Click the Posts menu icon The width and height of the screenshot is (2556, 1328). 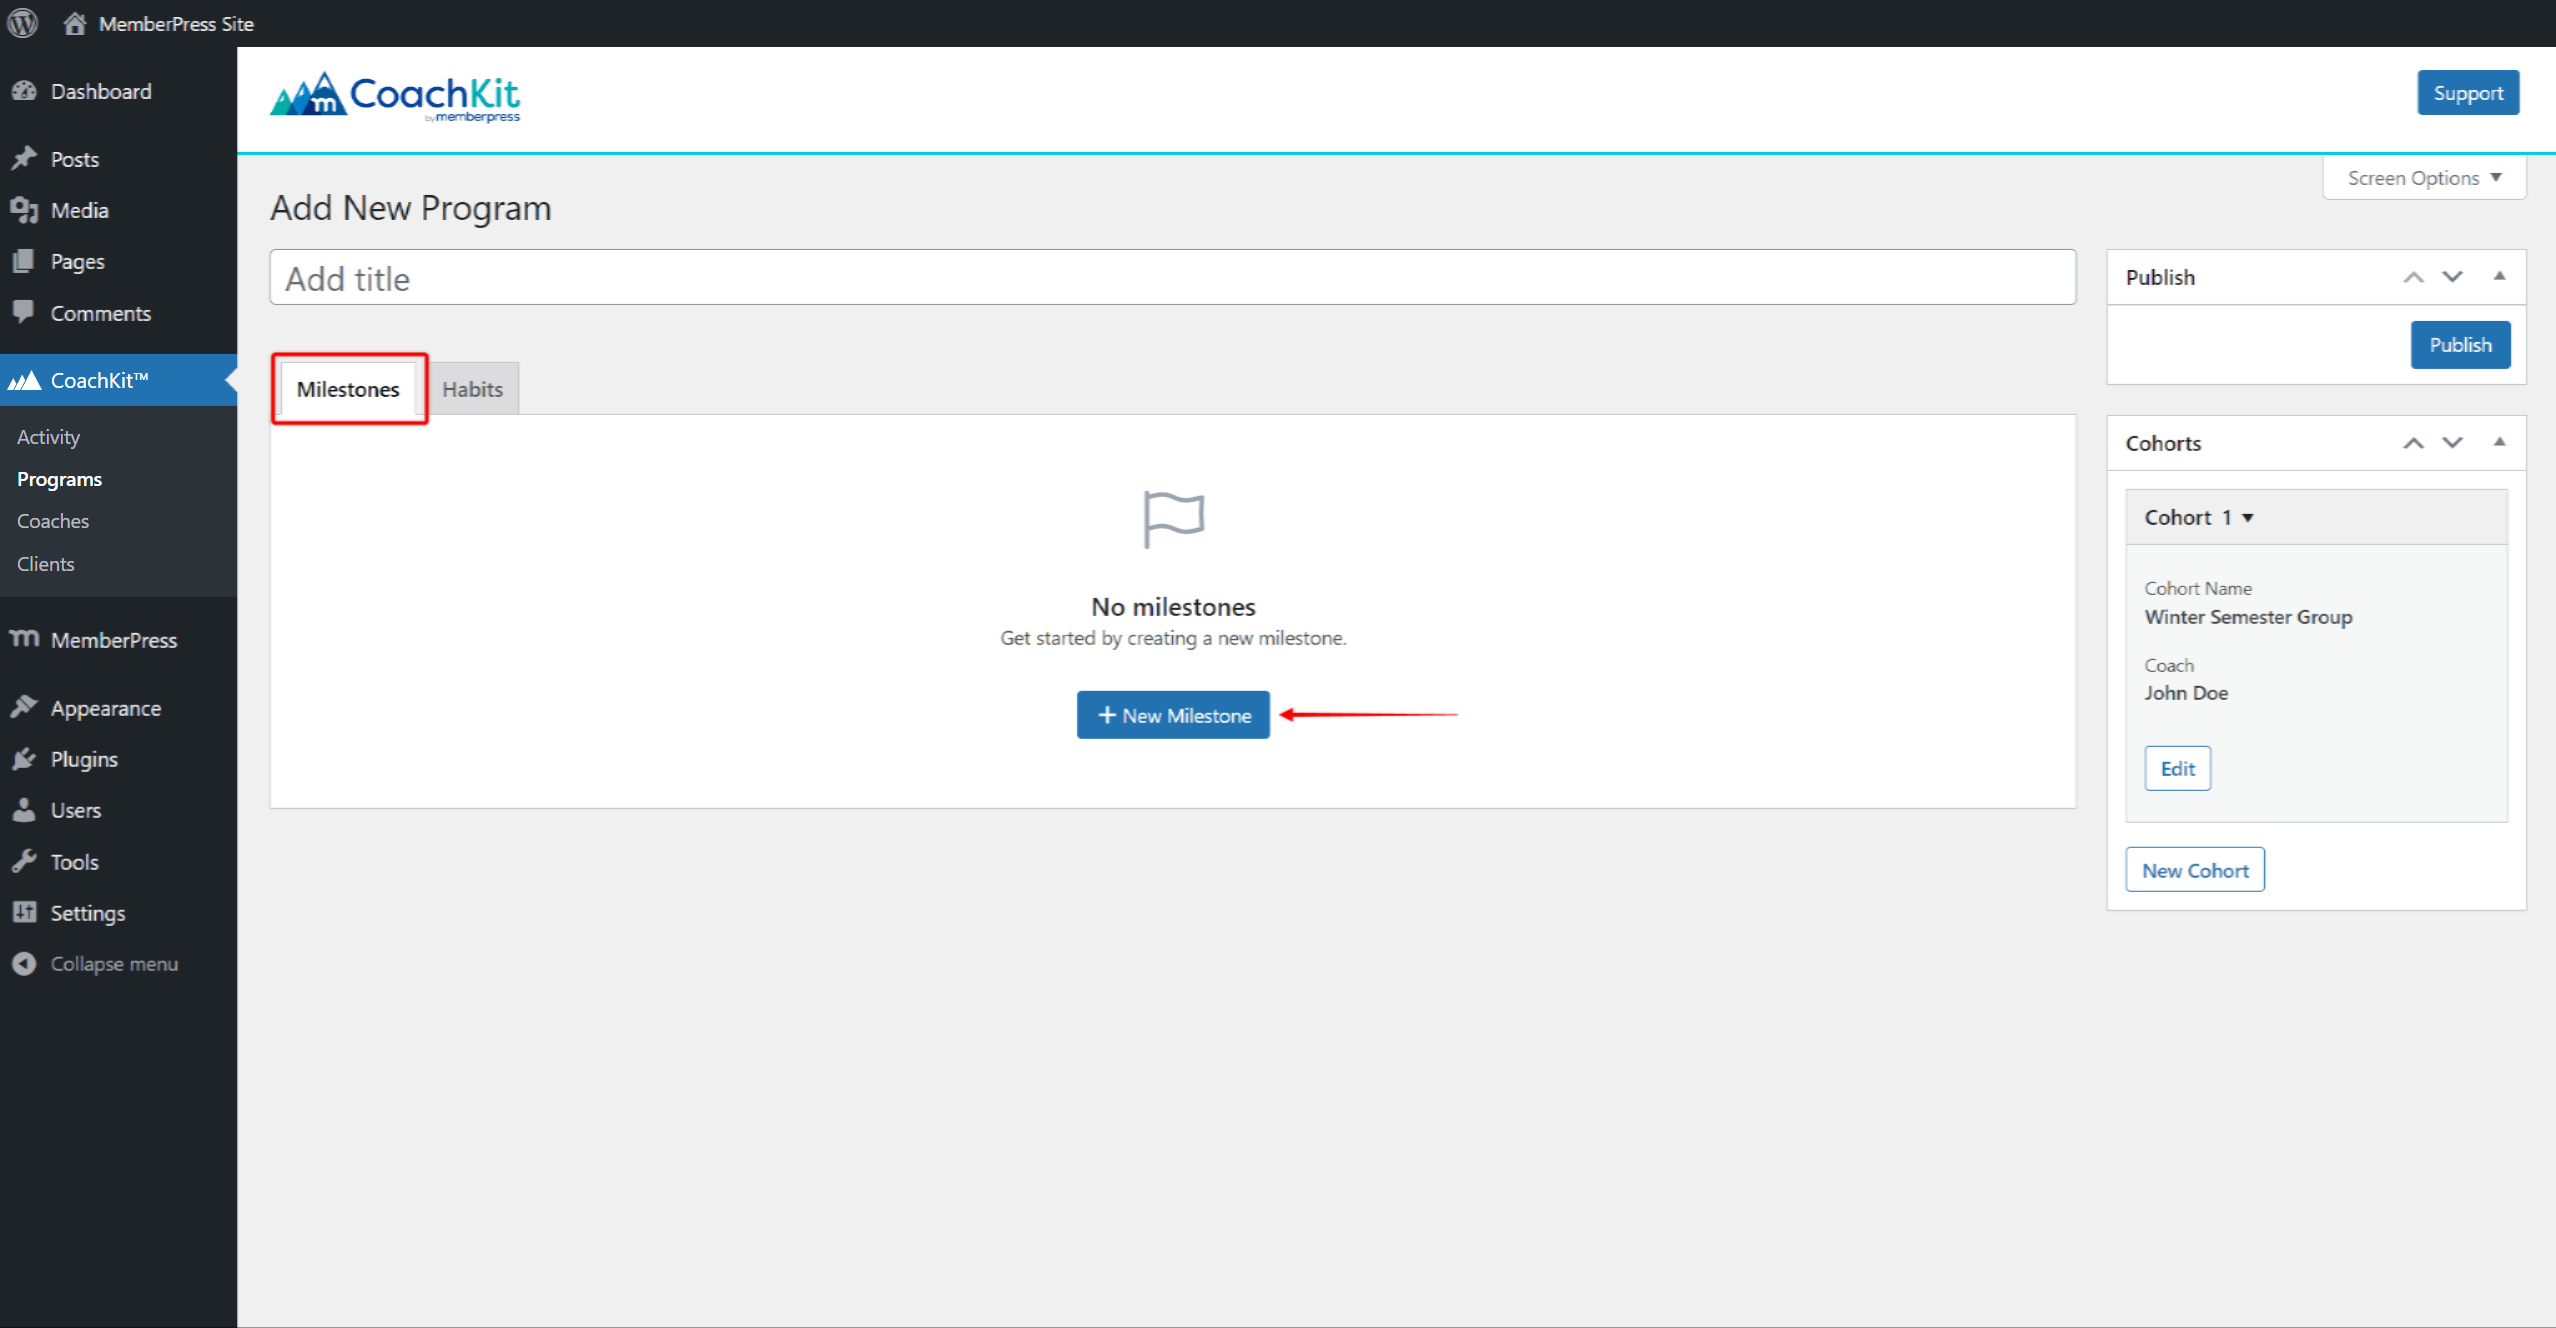pos(27,159)
